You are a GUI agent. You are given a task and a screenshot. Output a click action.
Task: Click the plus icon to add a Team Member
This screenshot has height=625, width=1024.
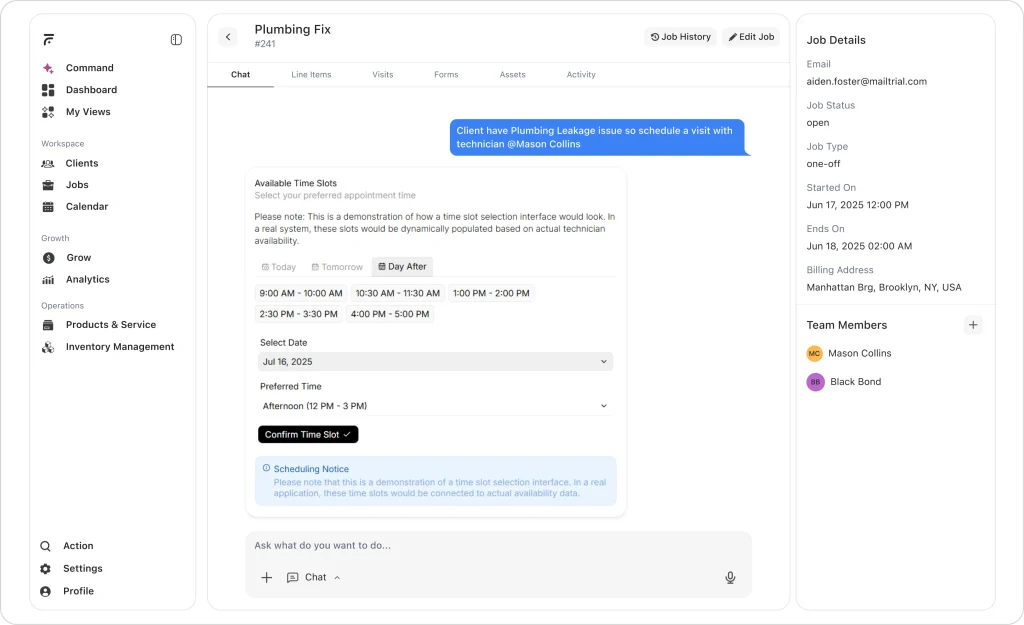(x=973, y=325)
